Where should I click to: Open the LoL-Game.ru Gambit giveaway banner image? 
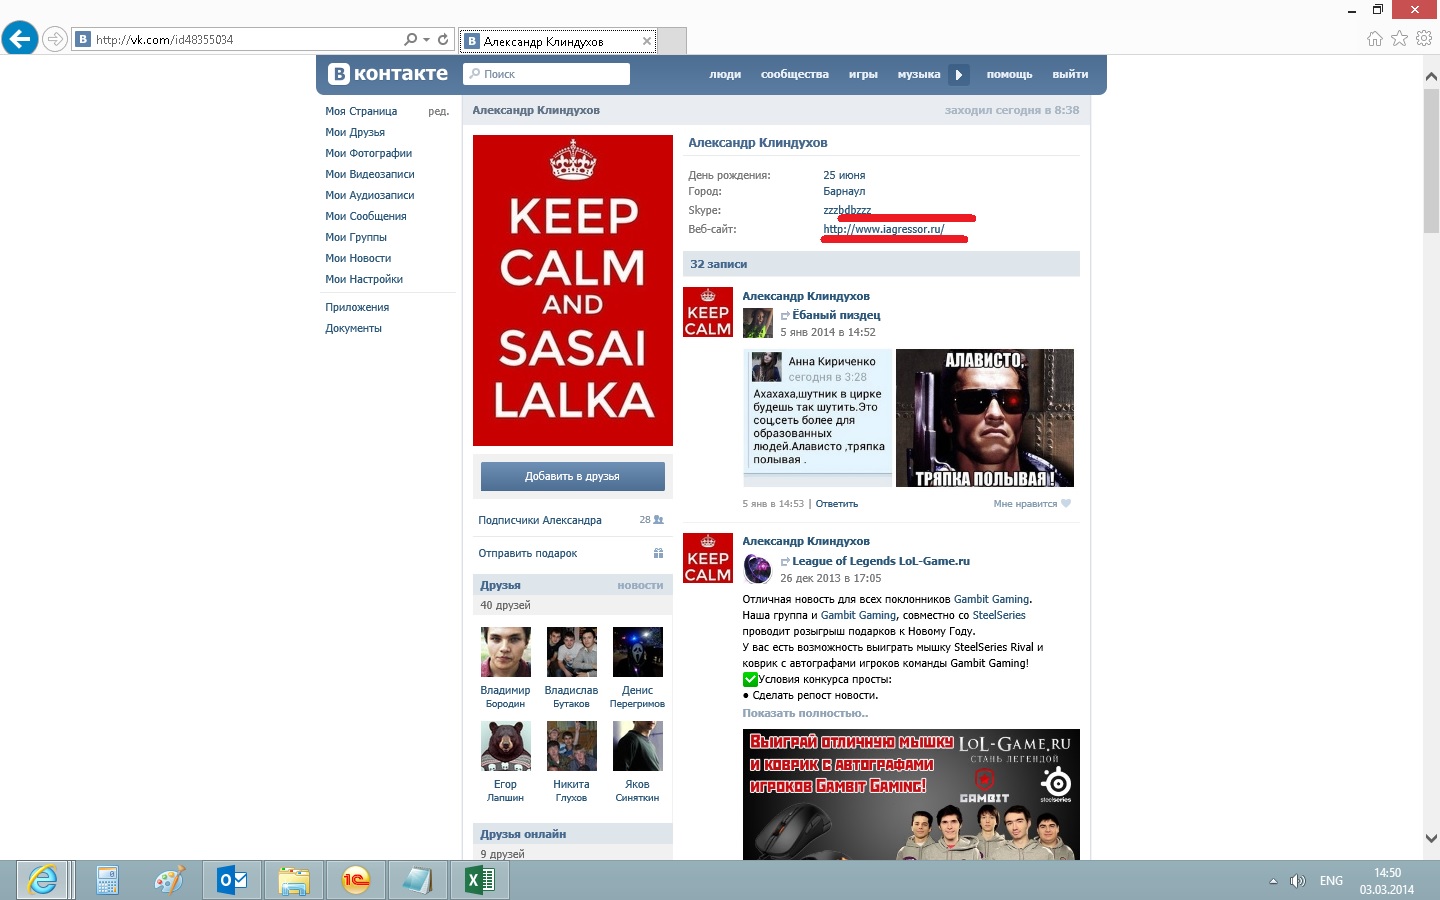click(911, 794)
